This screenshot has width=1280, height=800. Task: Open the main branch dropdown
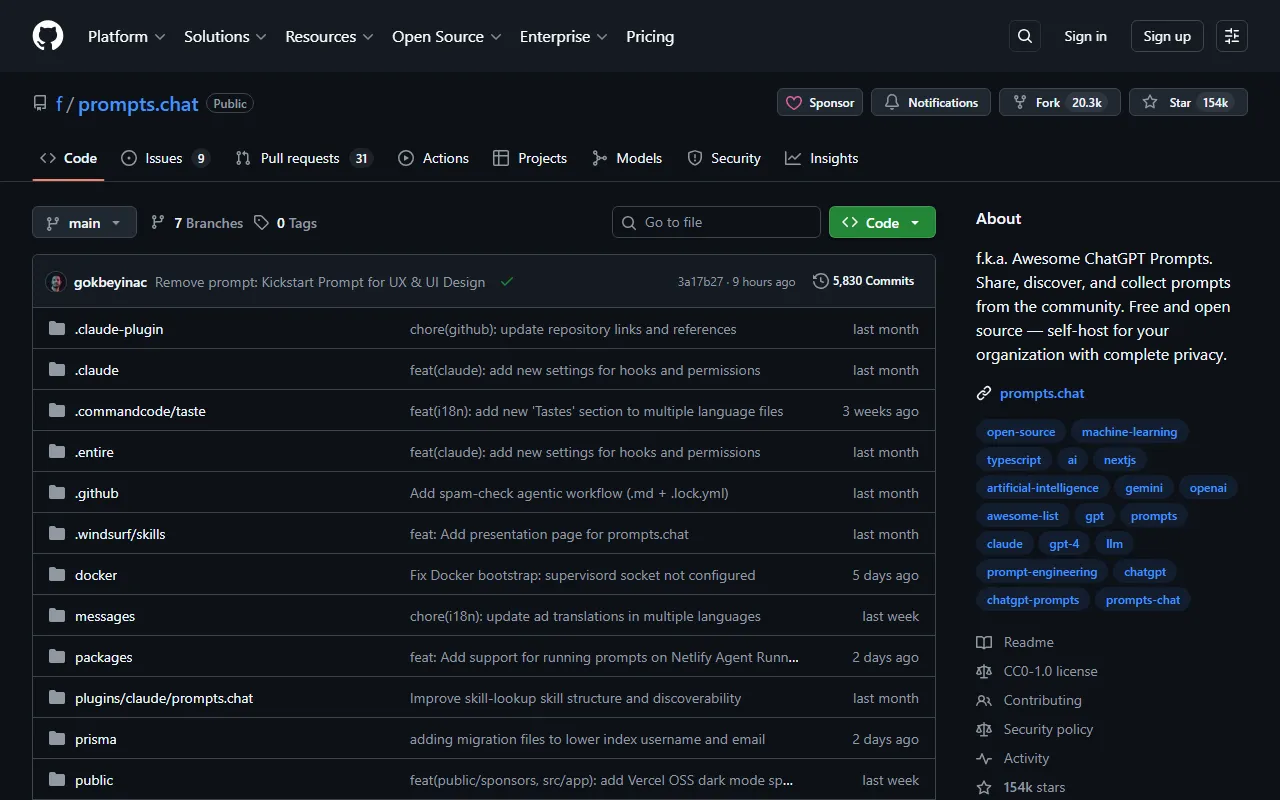coord(84,222)
